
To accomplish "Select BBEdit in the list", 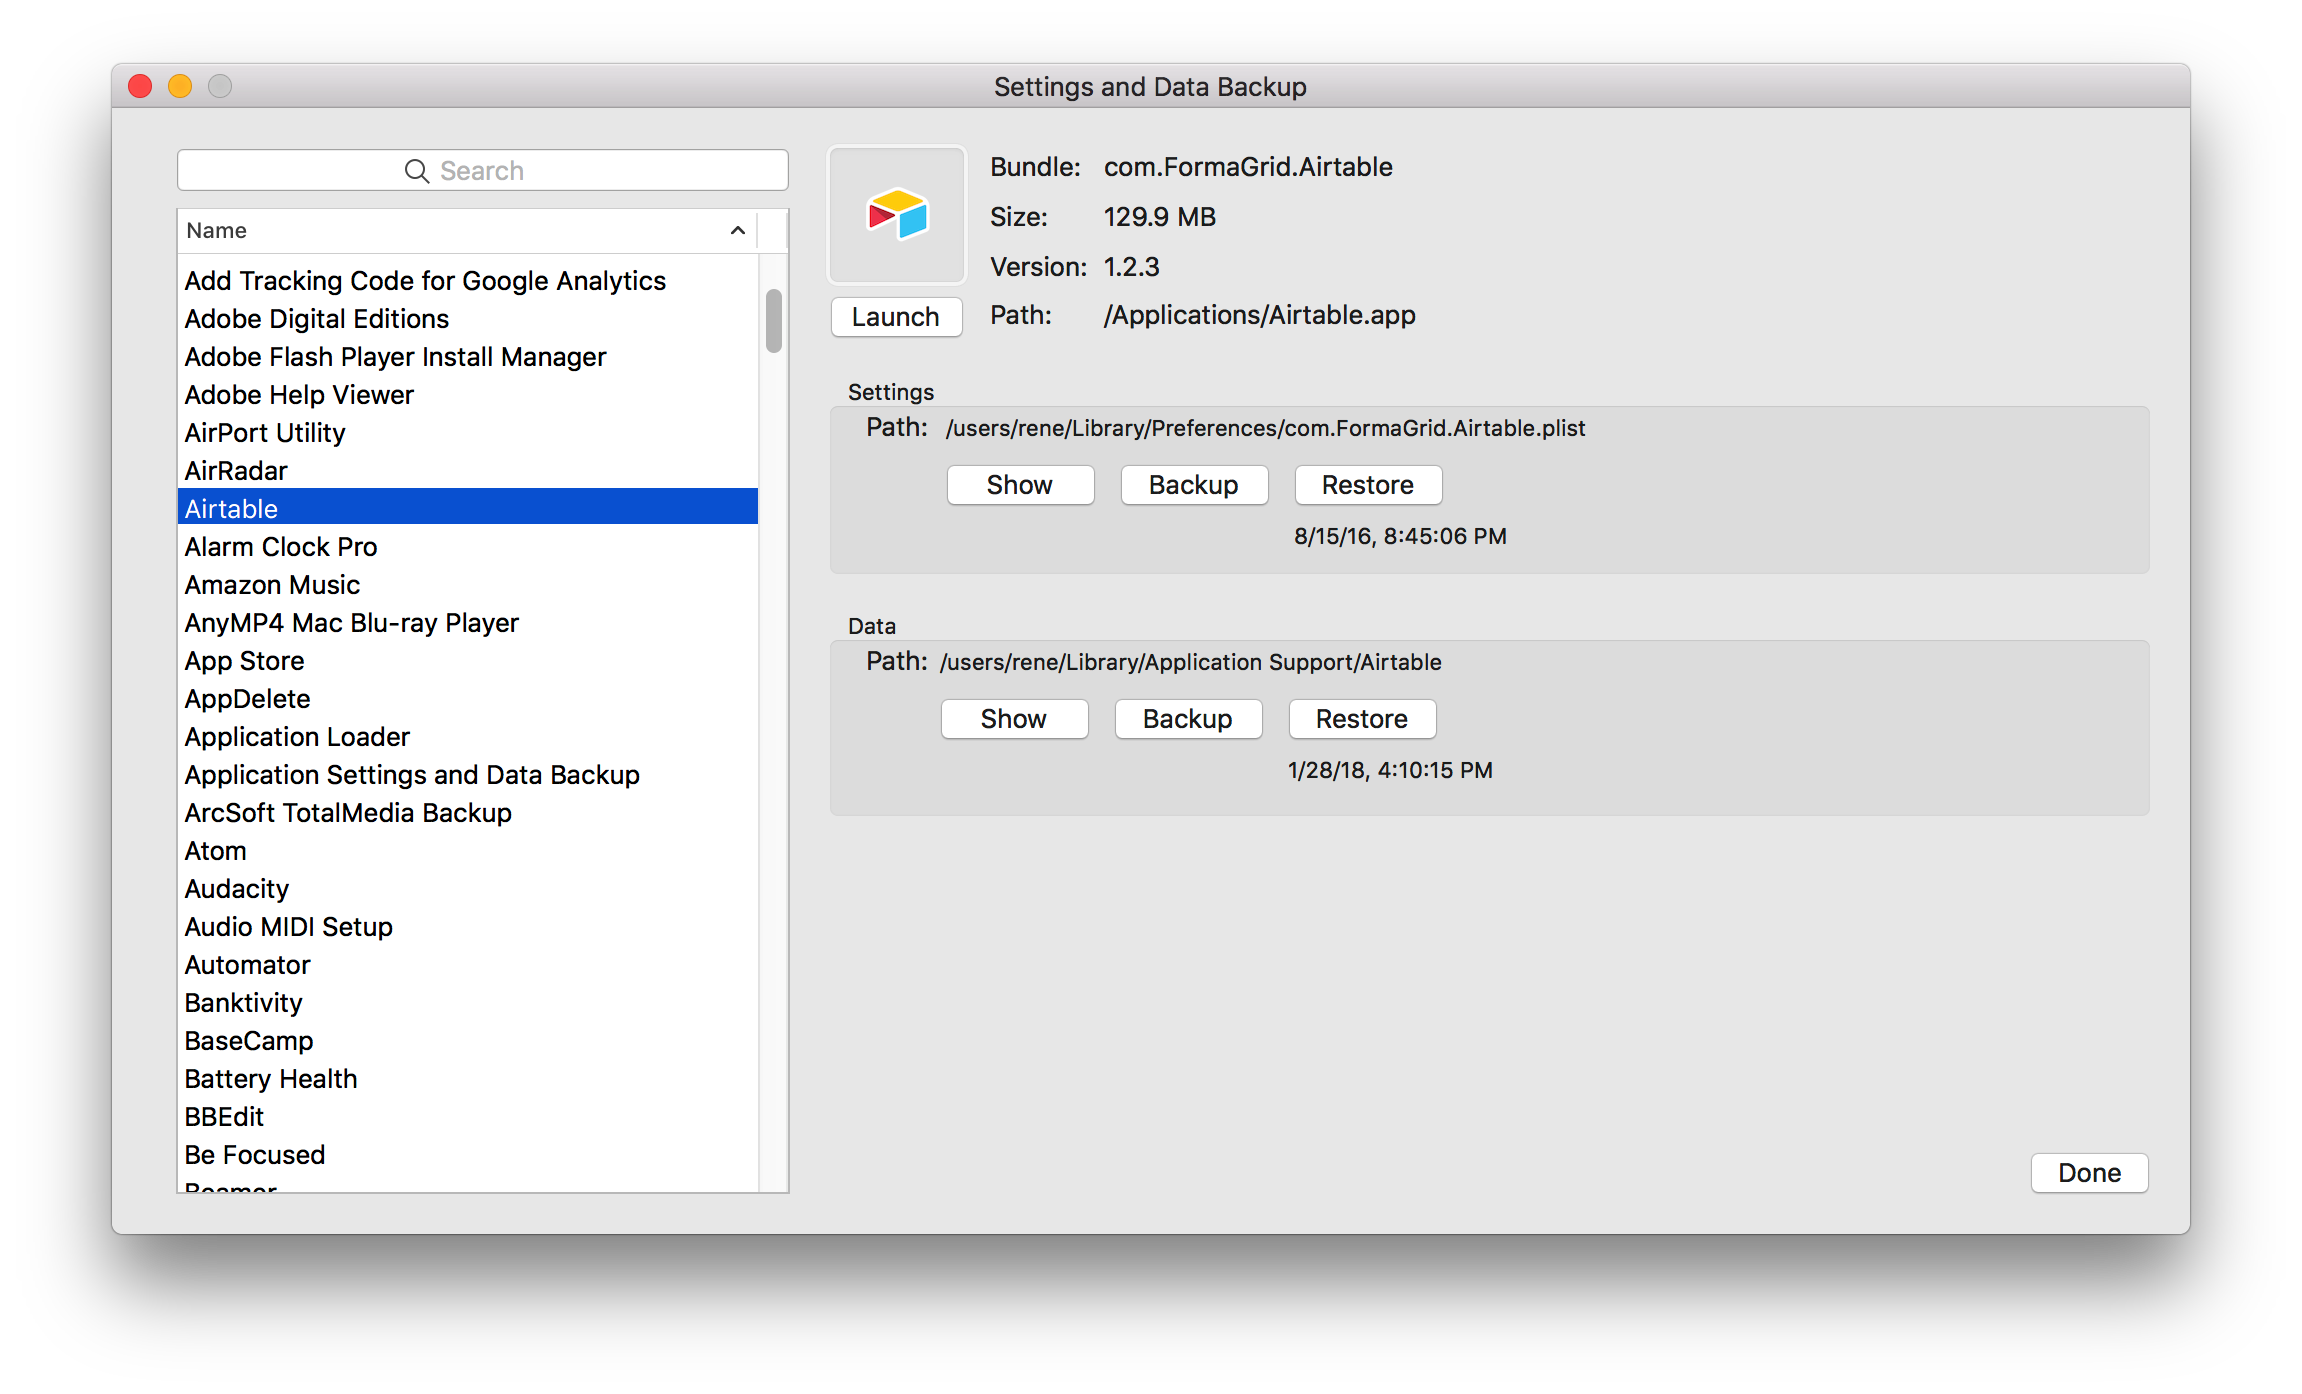I will tap(467, 1117).
